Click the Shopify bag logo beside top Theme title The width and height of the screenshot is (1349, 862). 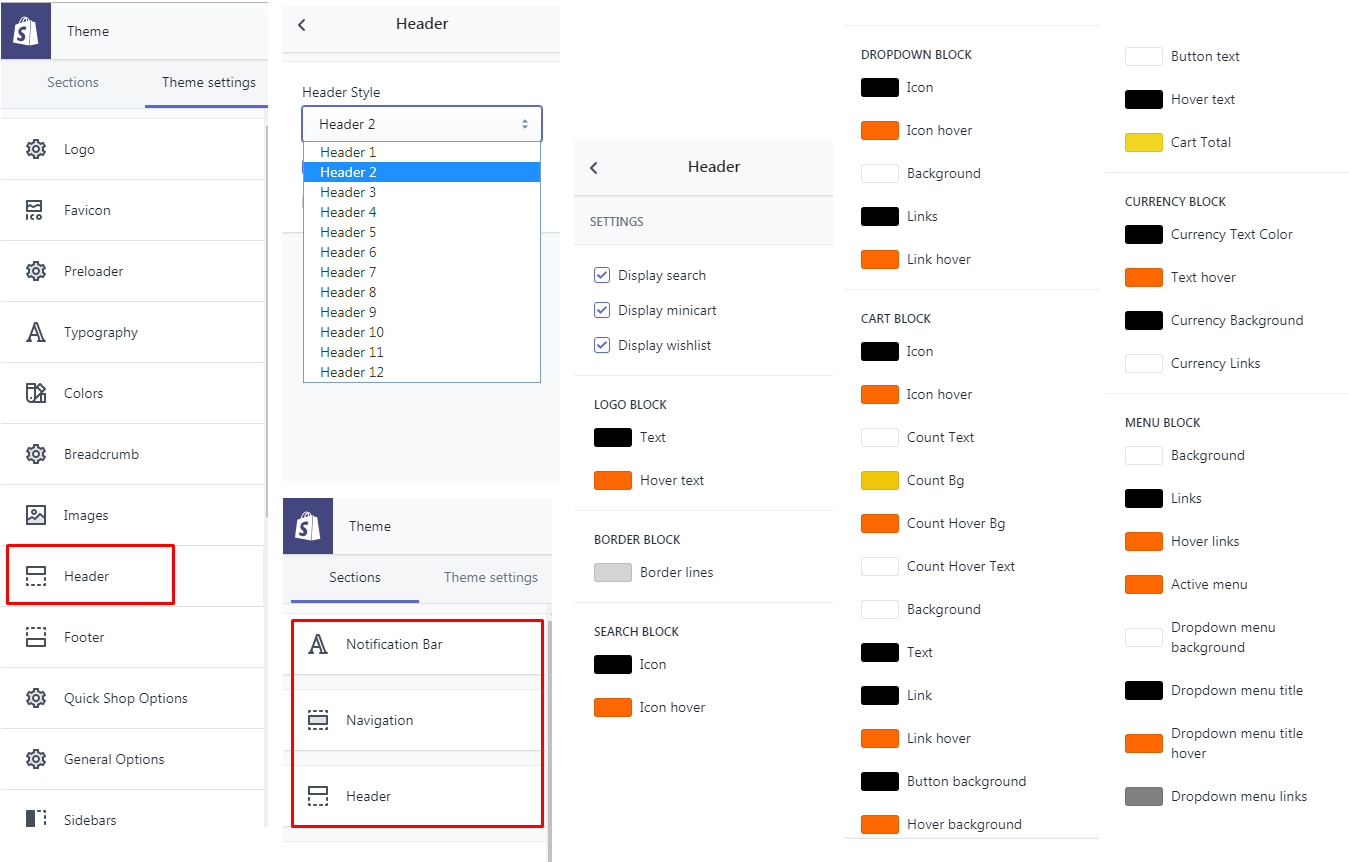pyautogui.click(x=26, y=31)
